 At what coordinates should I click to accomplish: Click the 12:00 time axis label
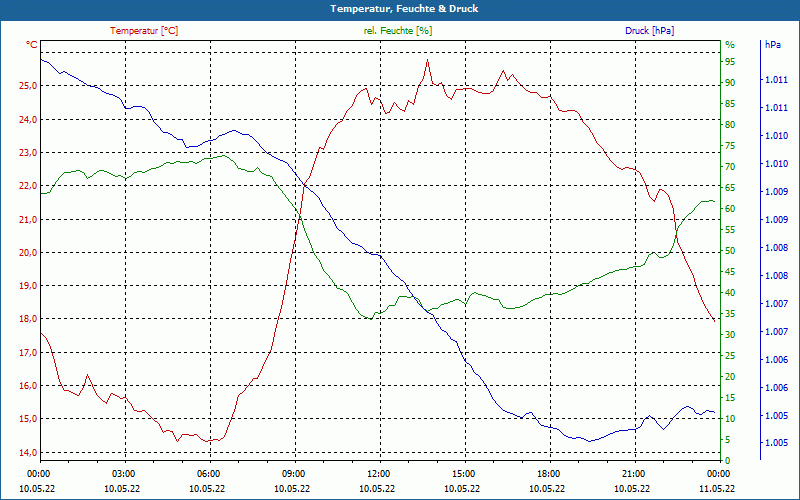(x=379, y=473)
